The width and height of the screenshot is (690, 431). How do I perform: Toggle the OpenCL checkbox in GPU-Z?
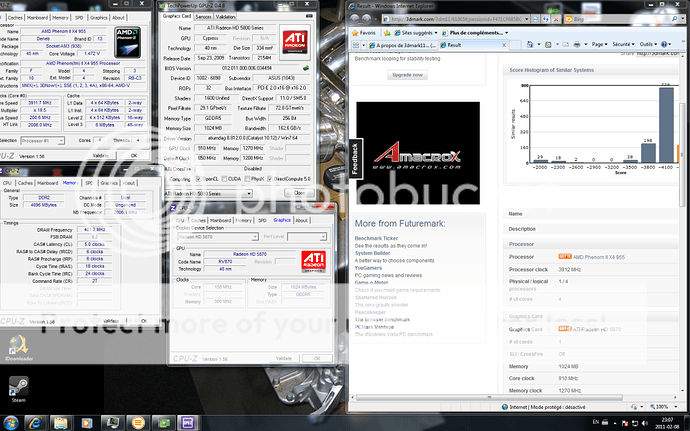pos(201,179)
